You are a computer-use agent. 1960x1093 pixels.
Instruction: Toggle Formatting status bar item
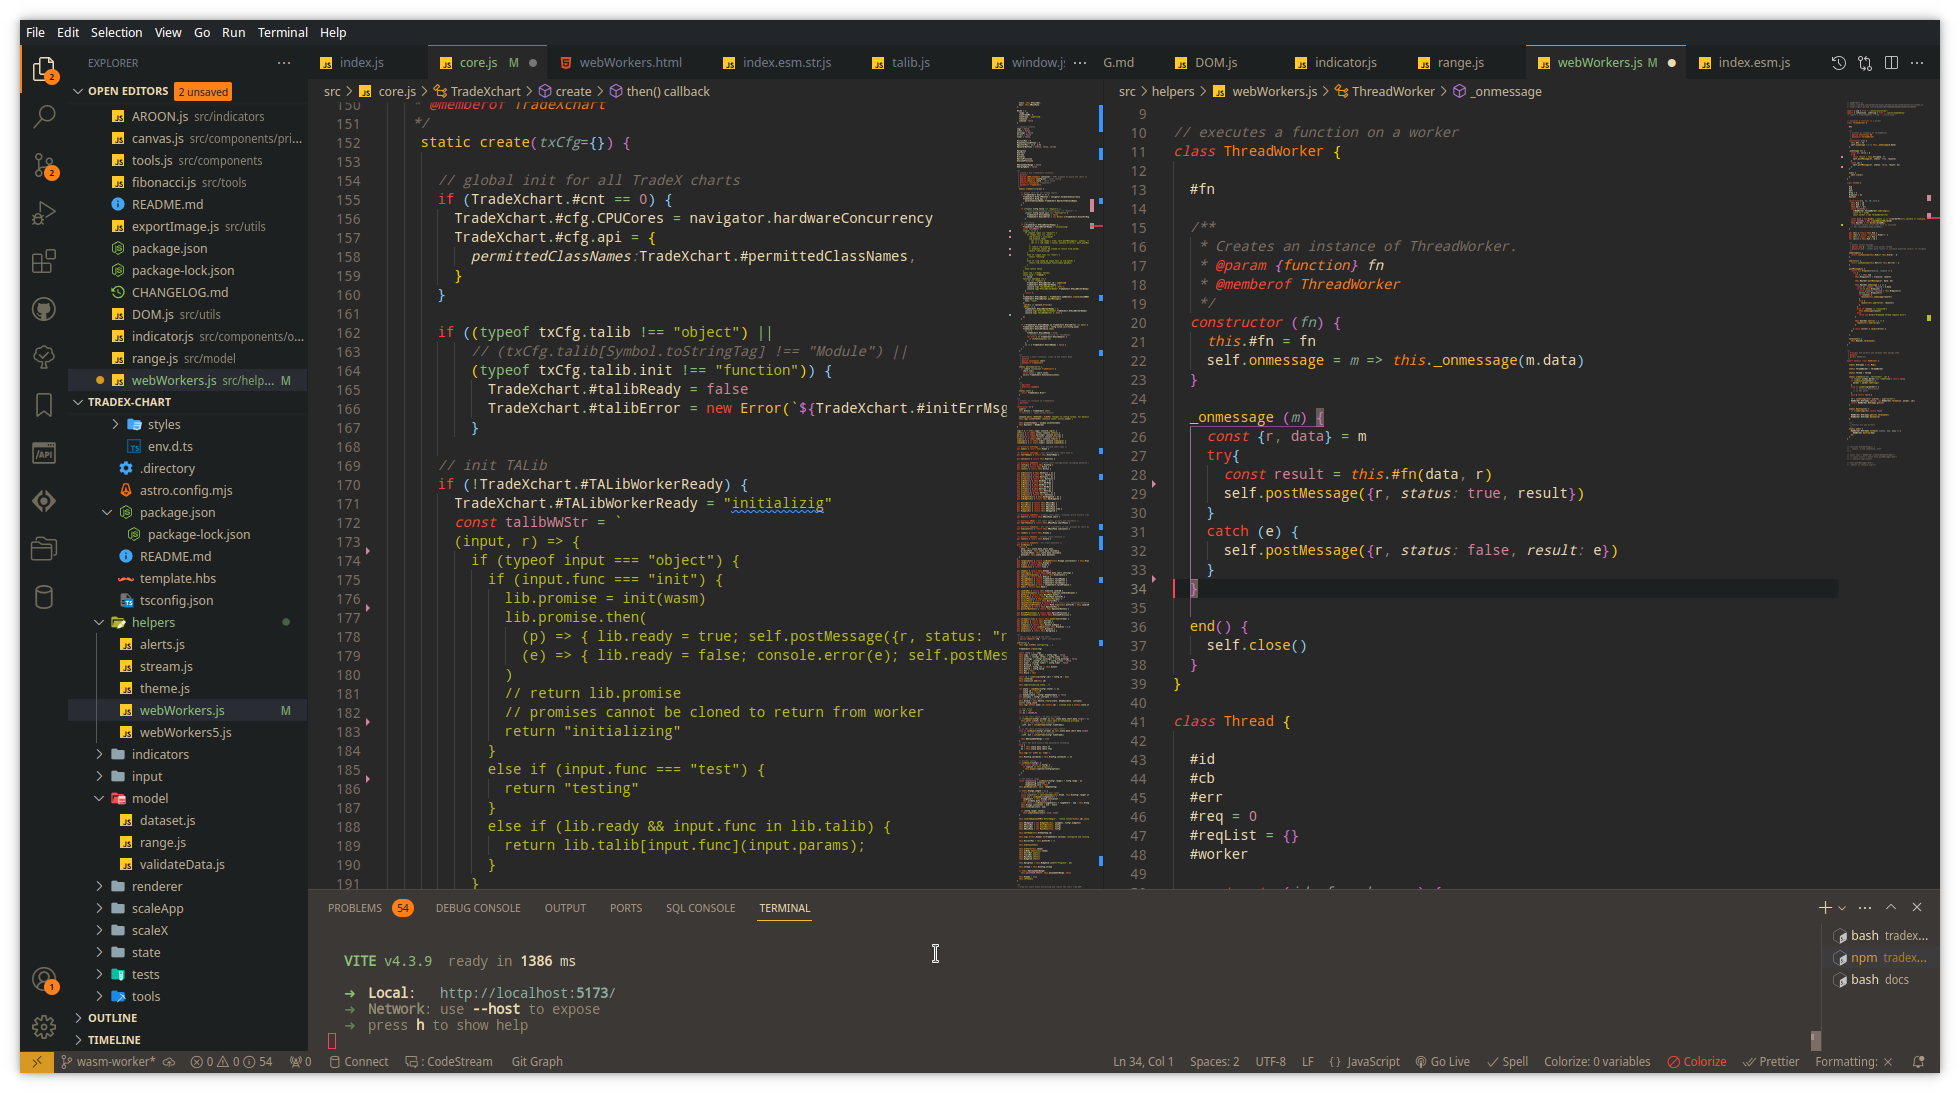1854,1062
